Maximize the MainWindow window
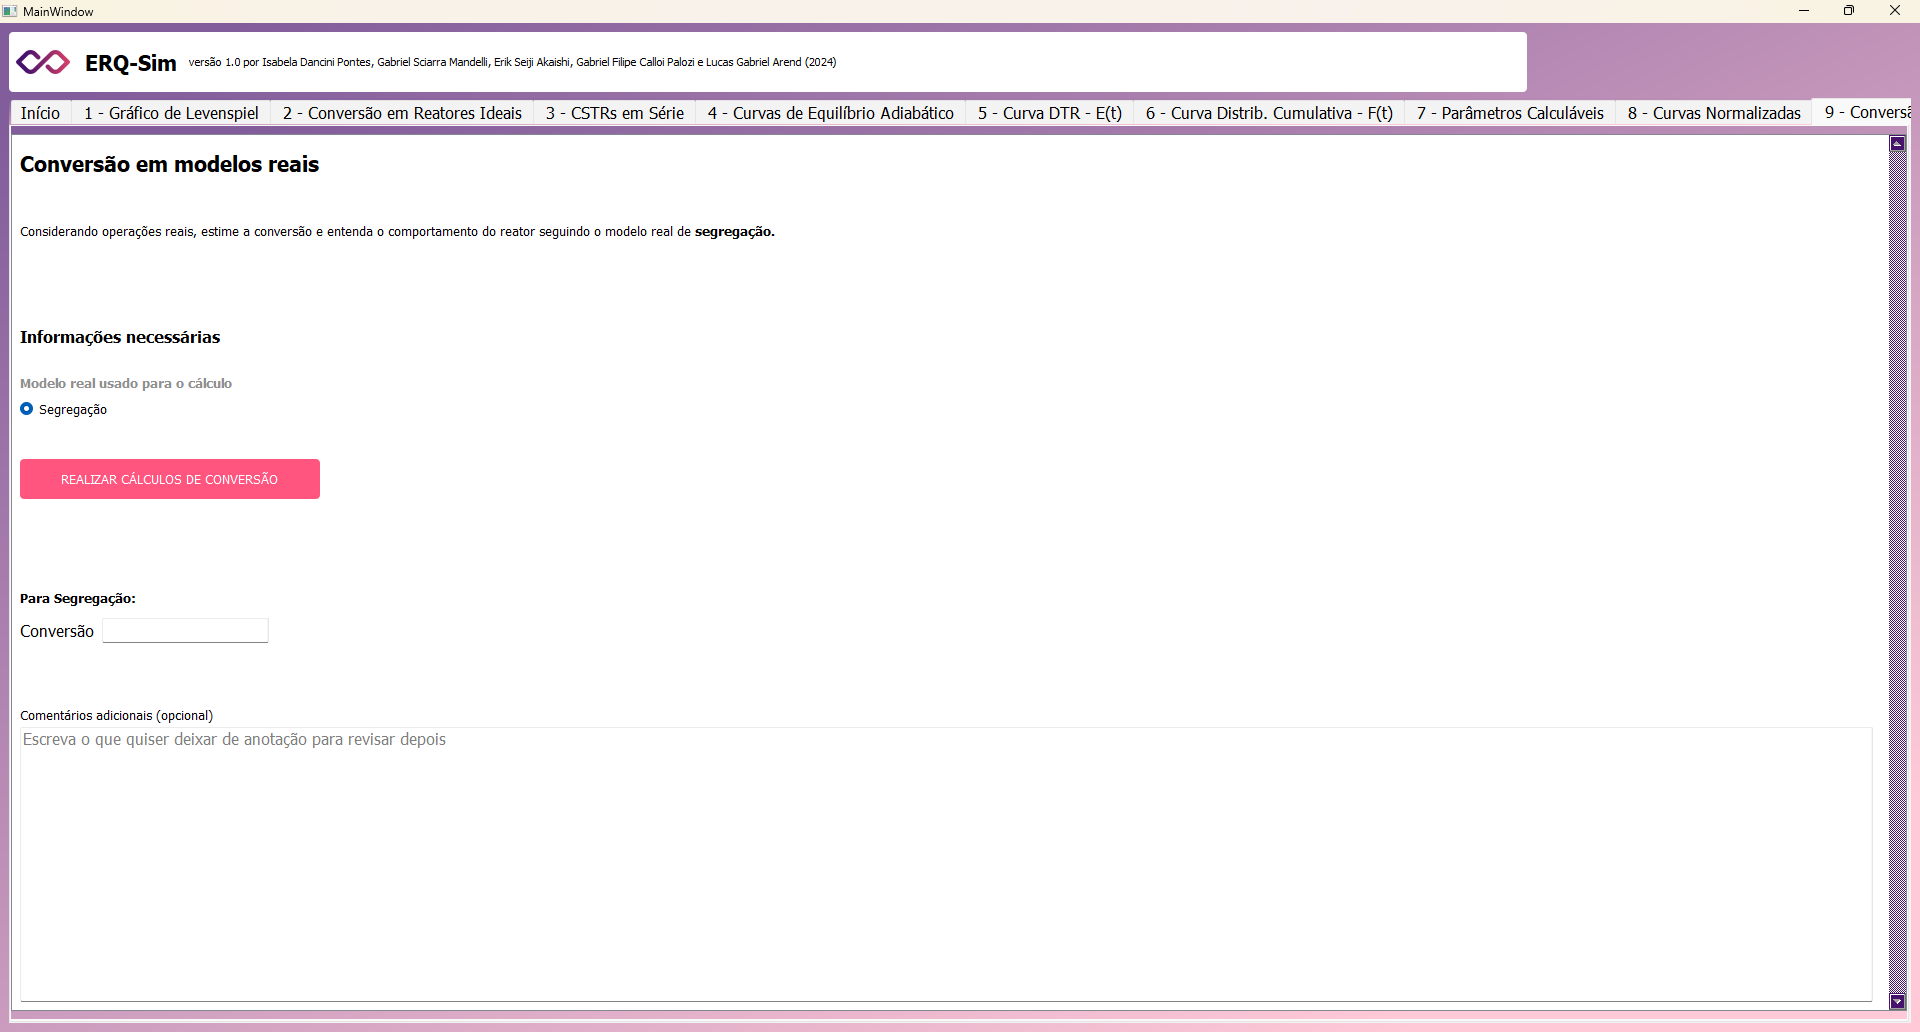 [x=1849, y=11]
